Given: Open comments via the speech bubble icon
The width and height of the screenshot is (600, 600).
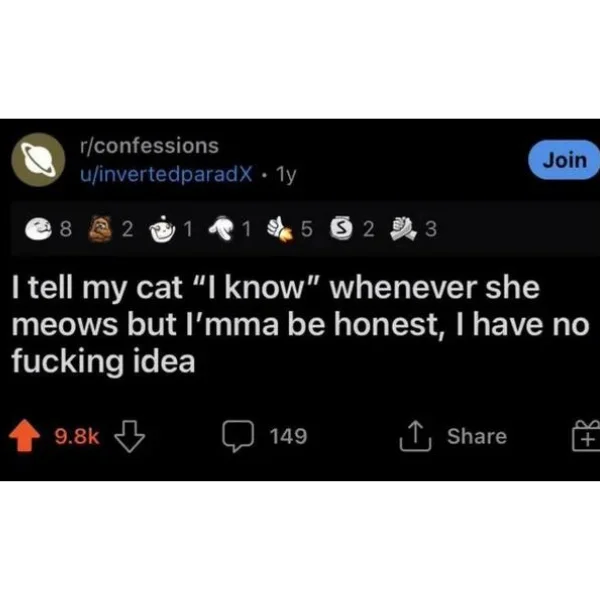Looking at the screenshot, I should (238, 436).
